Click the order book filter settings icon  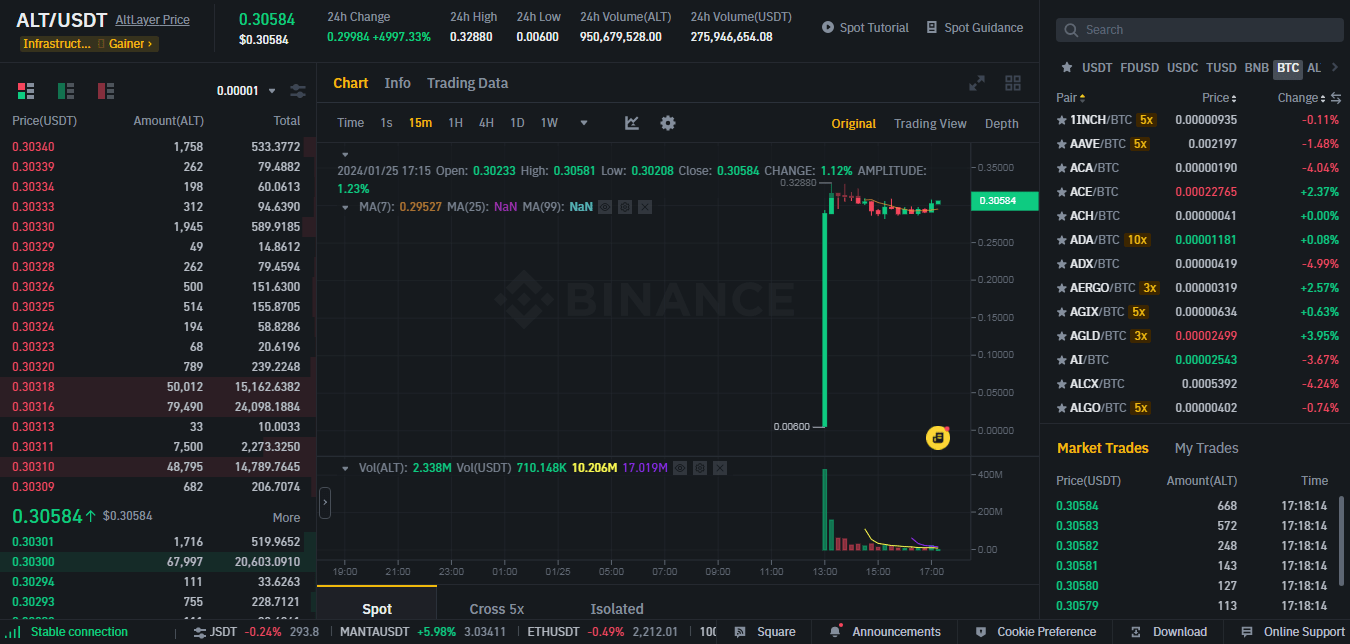297,90
